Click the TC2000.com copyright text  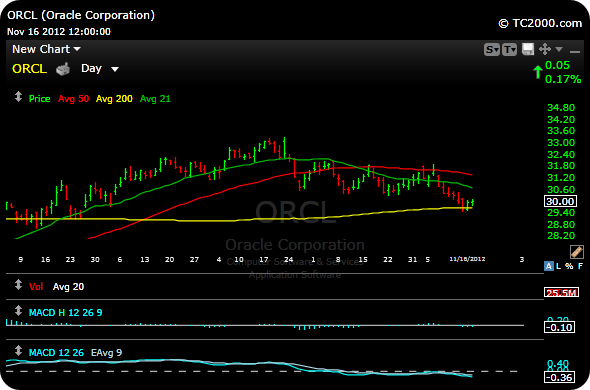click(540, 23)
